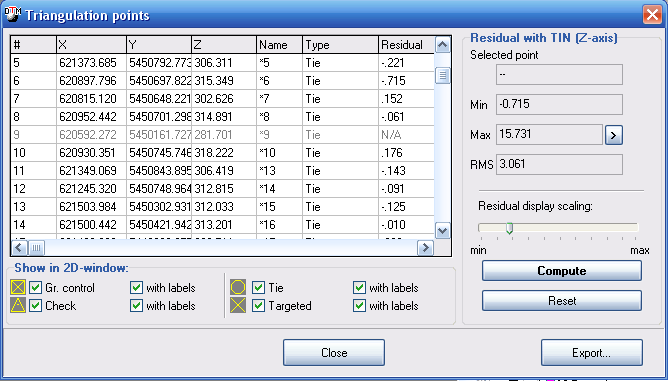Select row with name *15

click(x=280, y=207)
